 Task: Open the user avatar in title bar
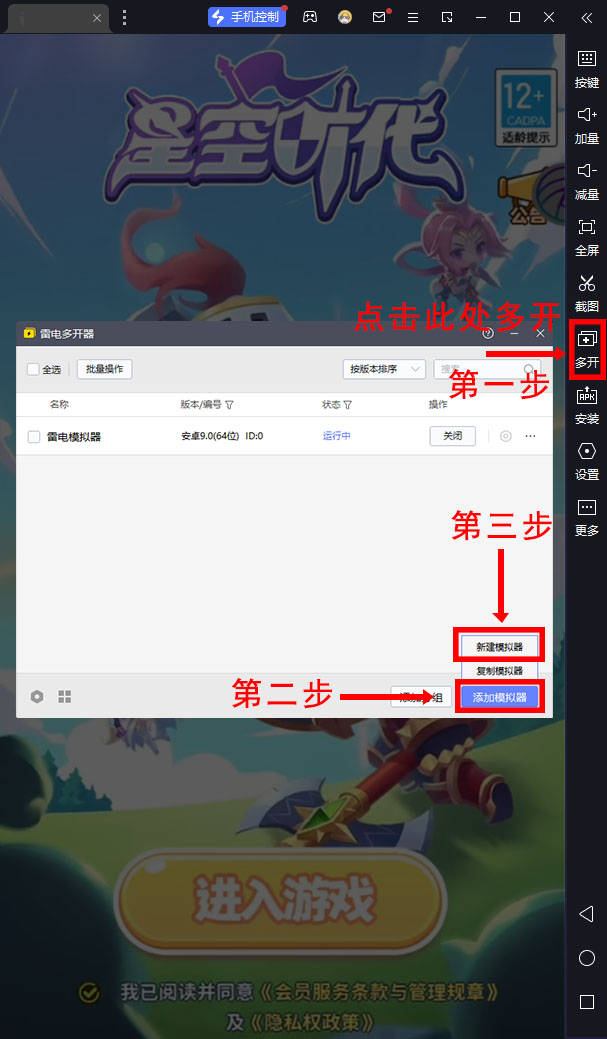pos(344,17)
